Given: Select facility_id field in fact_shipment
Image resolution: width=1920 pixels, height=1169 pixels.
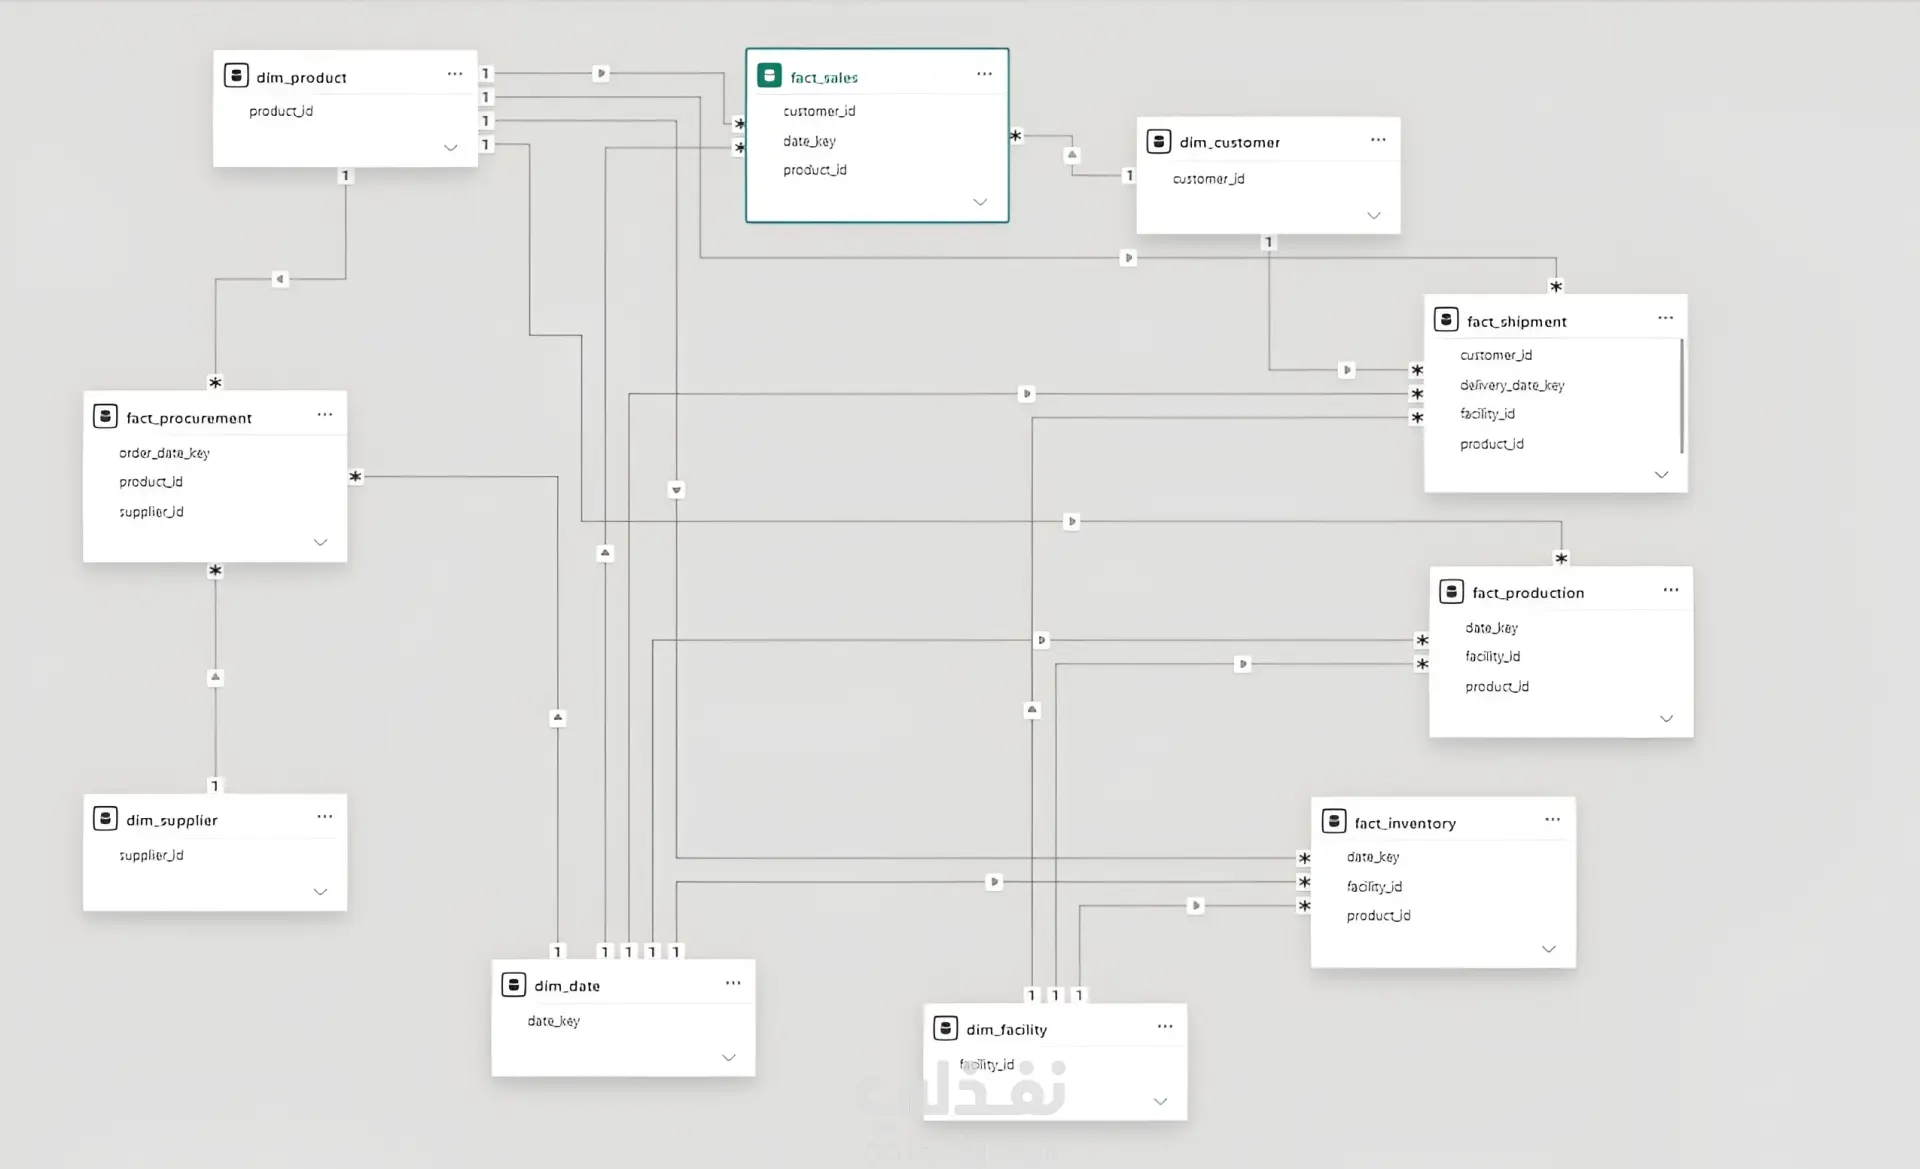Looking at the screenshot, I should tap(1487, 414).
